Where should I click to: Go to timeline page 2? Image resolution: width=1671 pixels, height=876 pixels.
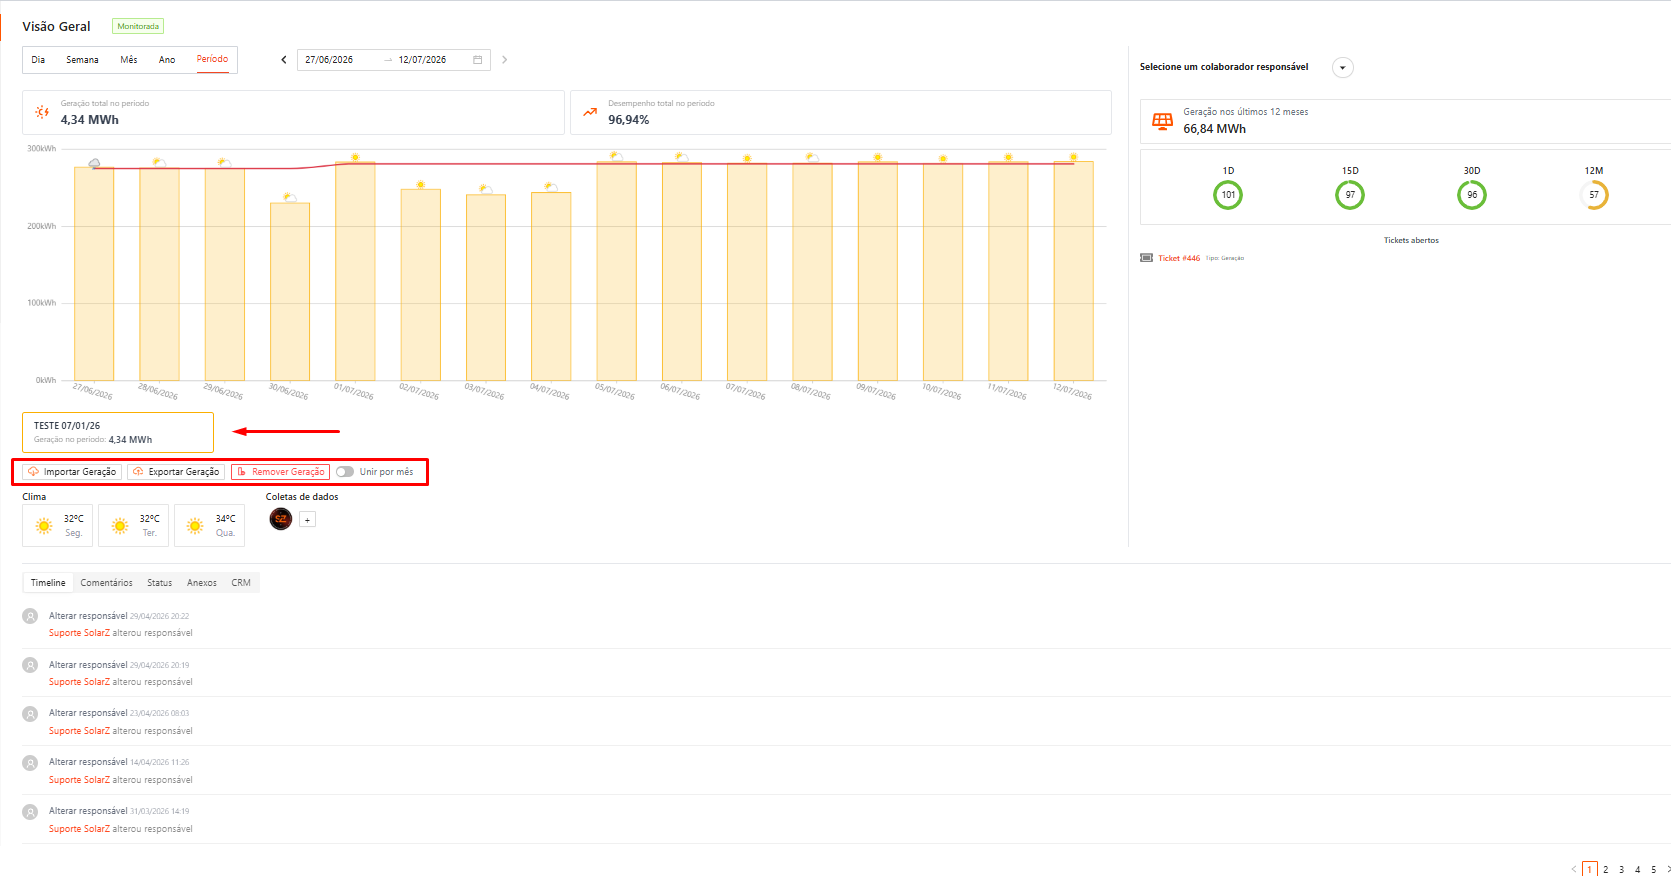pyautogui.click(x=1606, y=870)
